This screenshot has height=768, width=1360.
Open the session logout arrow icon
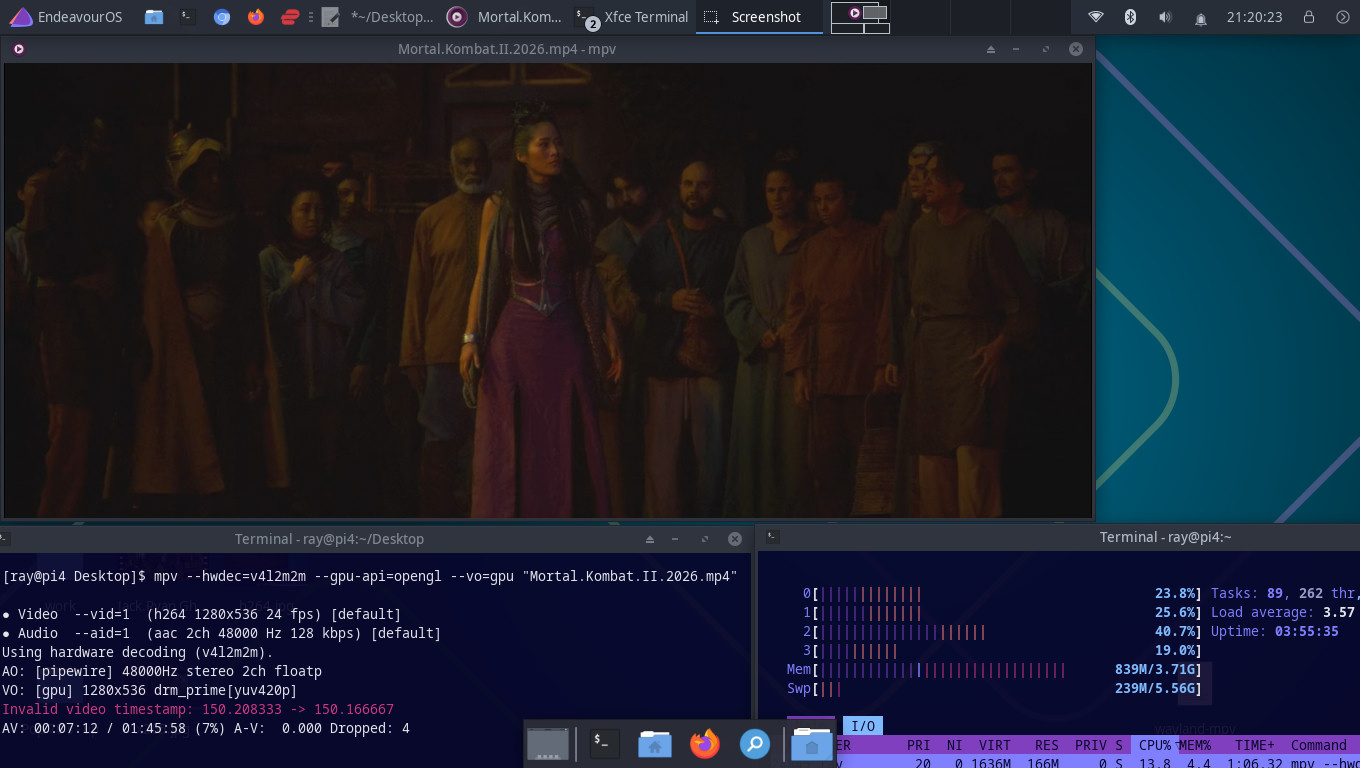click(1342, 17)
